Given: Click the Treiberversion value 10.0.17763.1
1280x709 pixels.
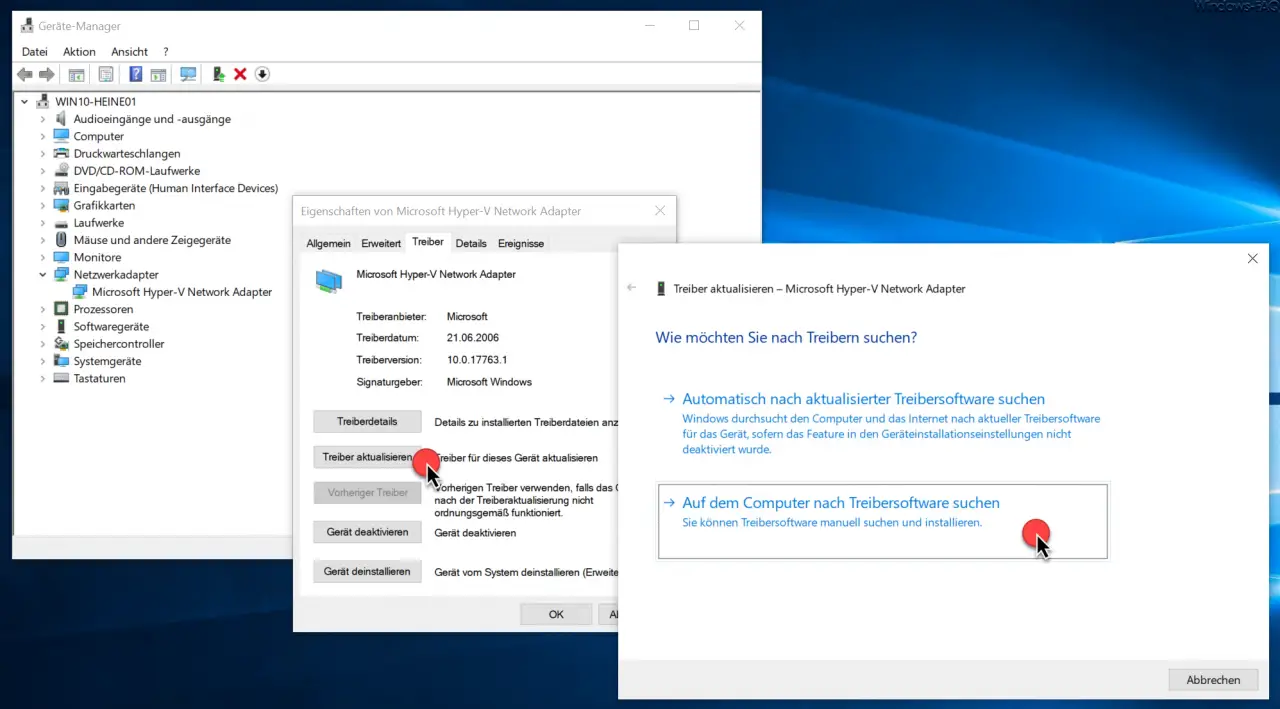Looking at the screenshot, I should tap(477, 360).
